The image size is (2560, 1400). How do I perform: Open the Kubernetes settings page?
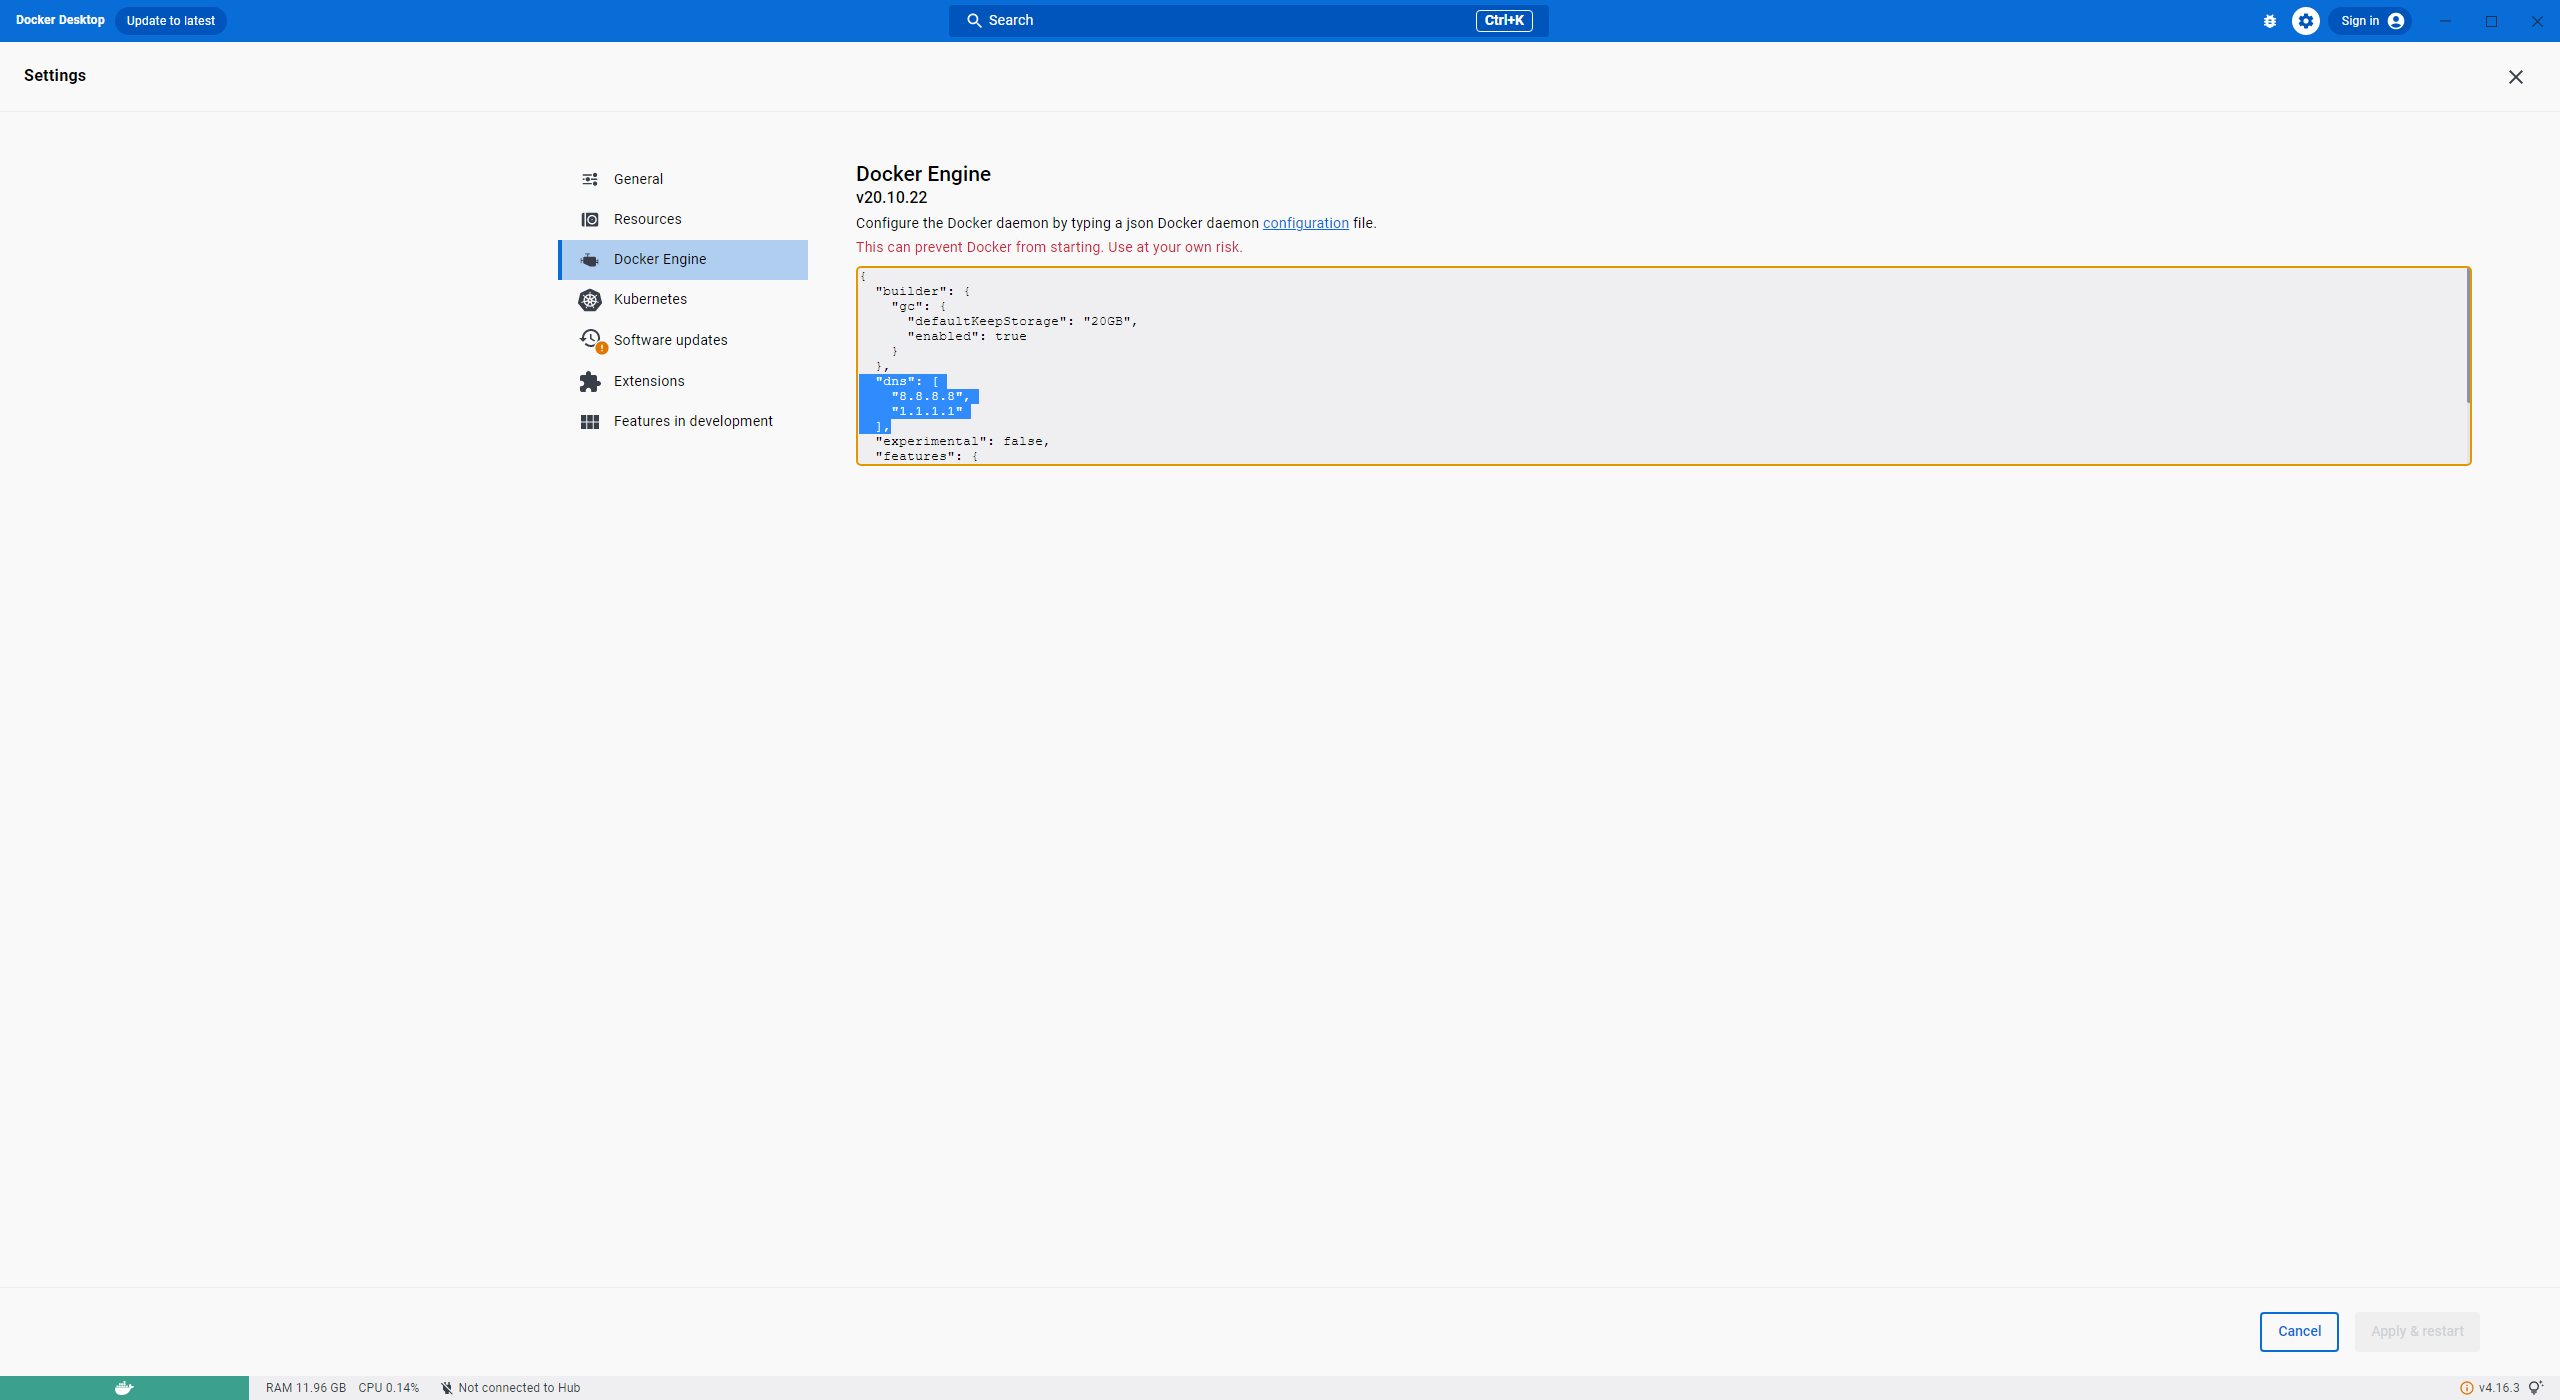tap(650, 299)
